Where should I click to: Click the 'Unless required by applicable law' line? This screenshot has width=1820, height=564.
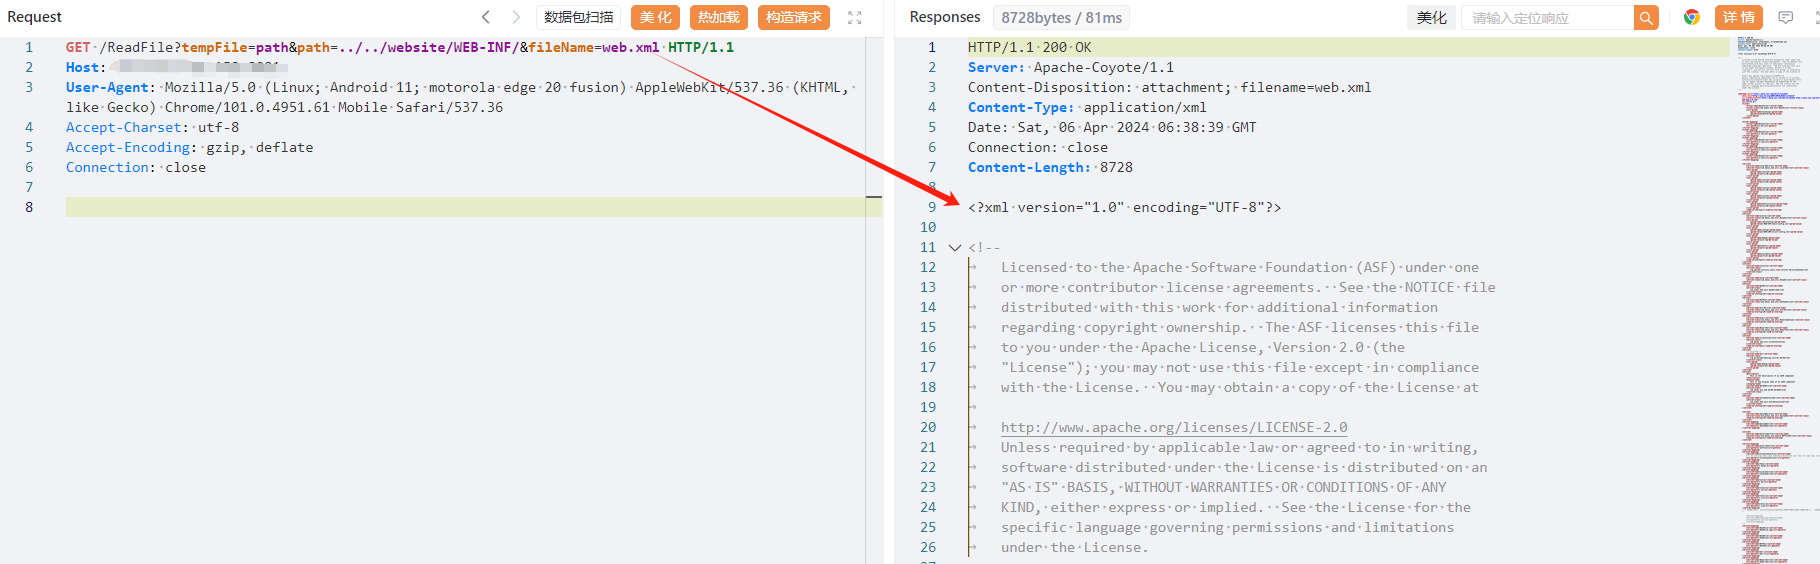1240,447
